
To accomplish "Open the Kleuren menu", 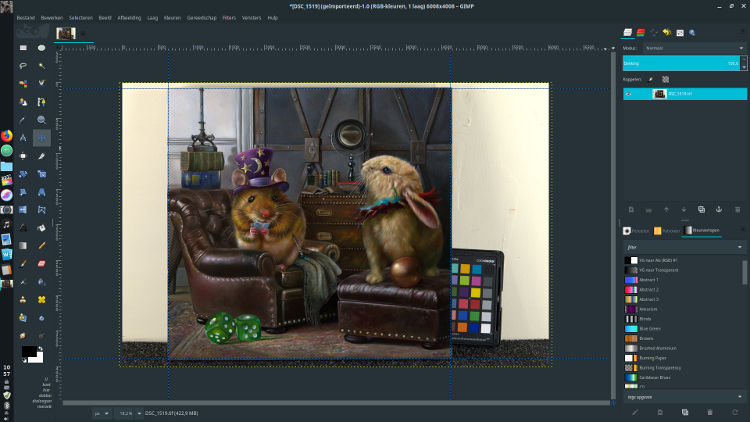I will point(172,18).
